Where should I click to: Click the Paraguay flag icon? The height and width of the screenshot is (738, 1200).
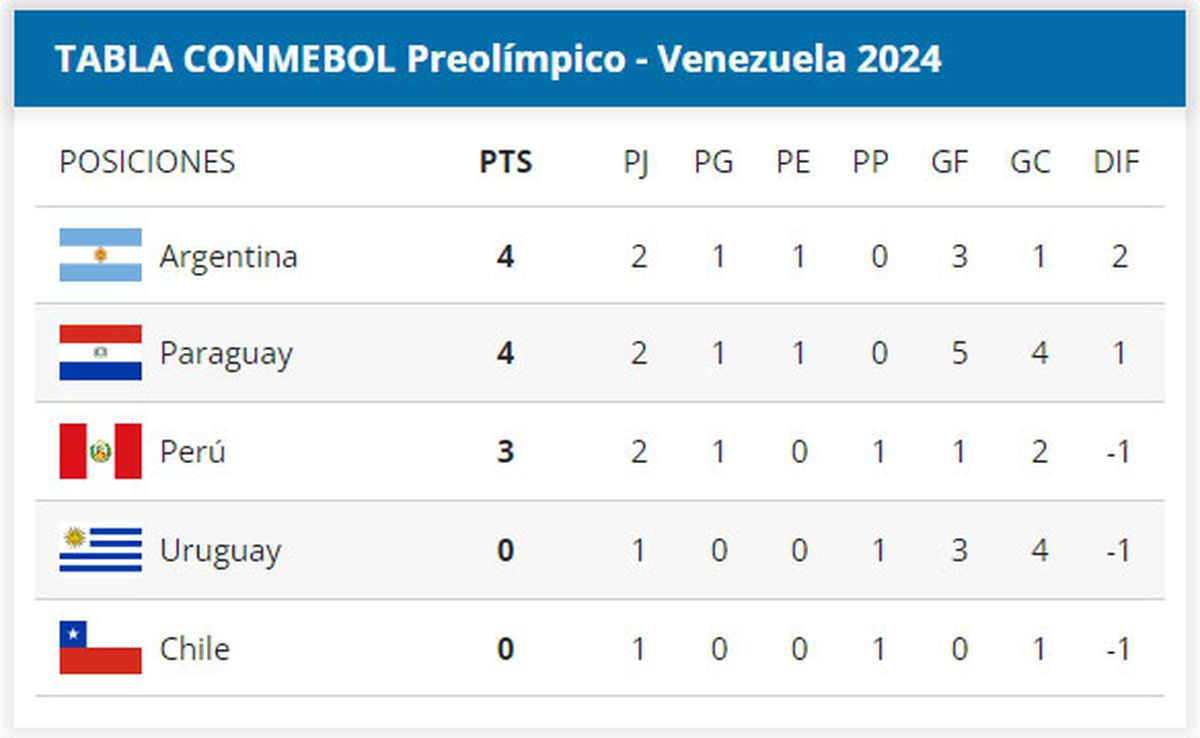click(100, 353)
